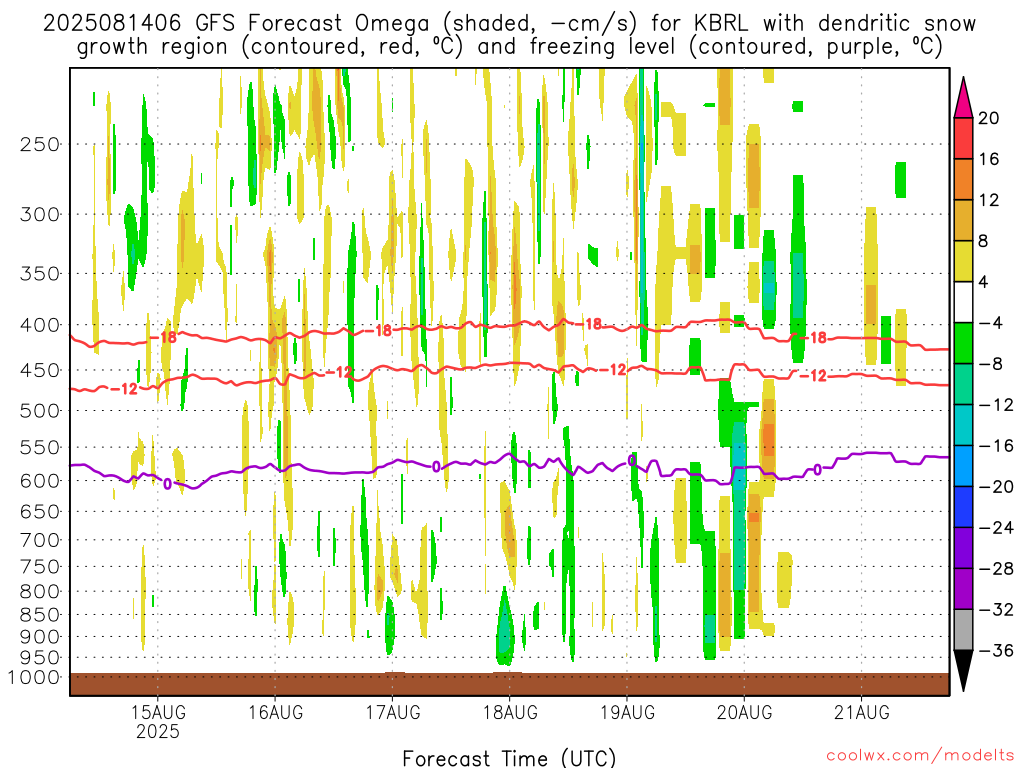Click the 17AUG date label

point(392,712)
